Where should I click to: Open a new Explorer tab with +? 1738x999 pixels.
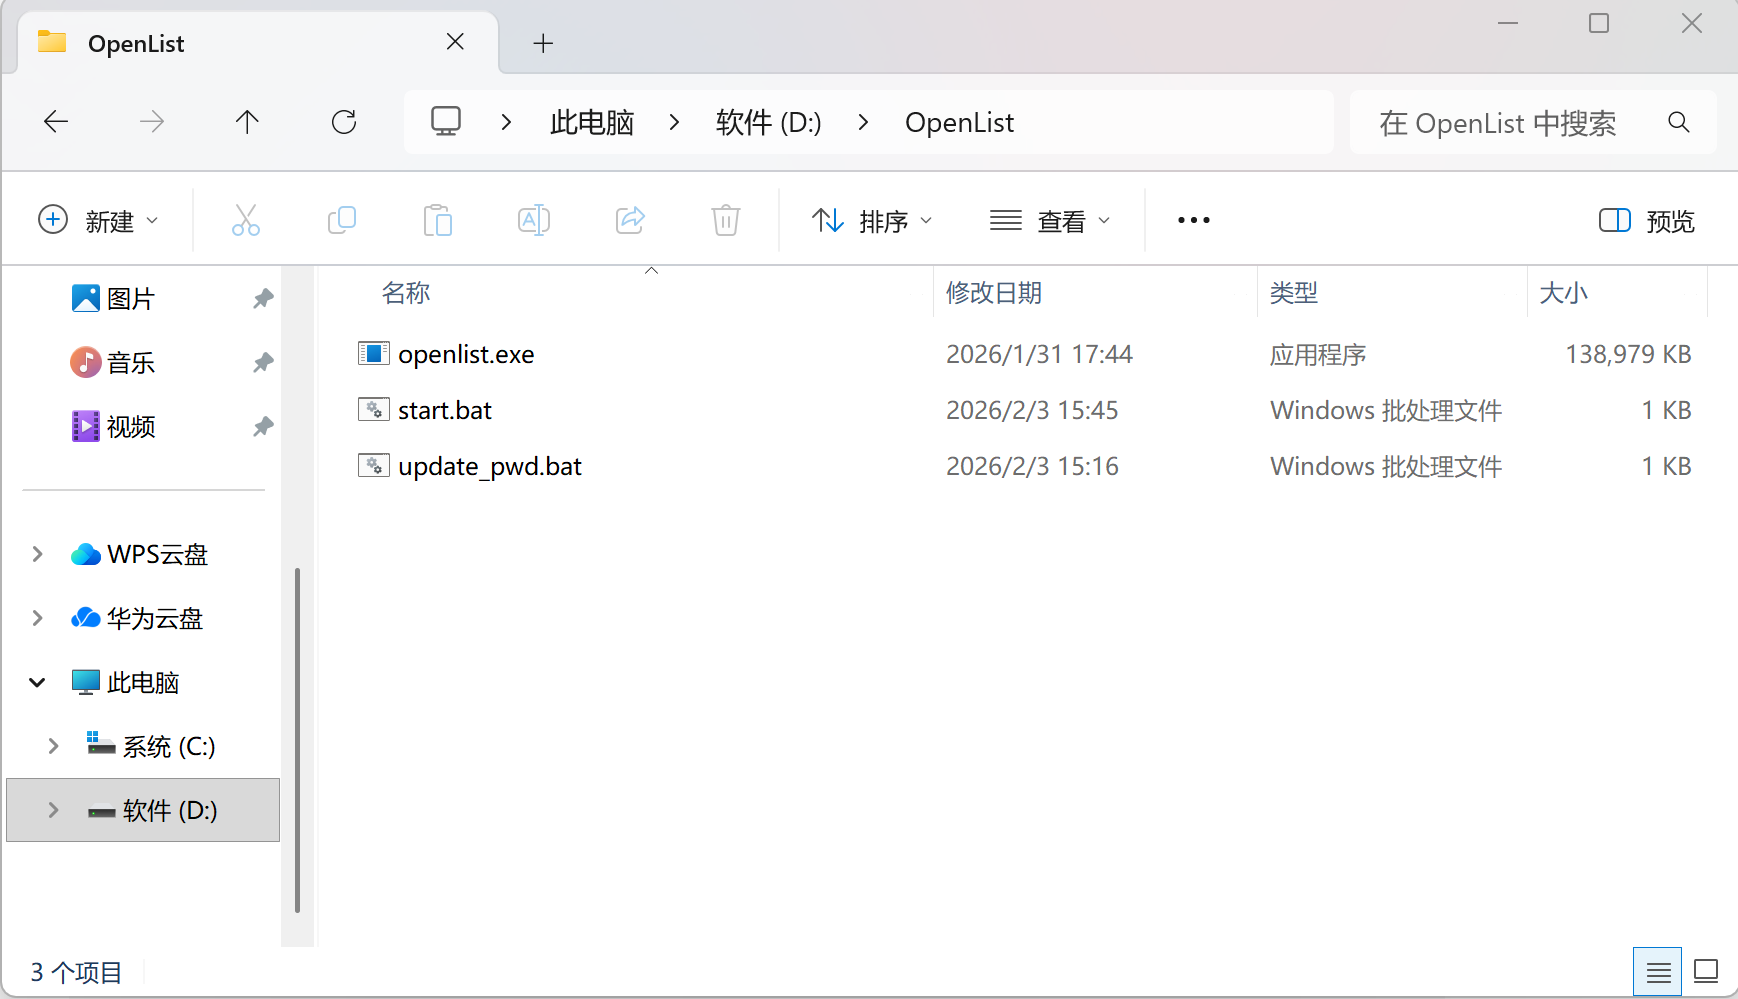(543, 42)
